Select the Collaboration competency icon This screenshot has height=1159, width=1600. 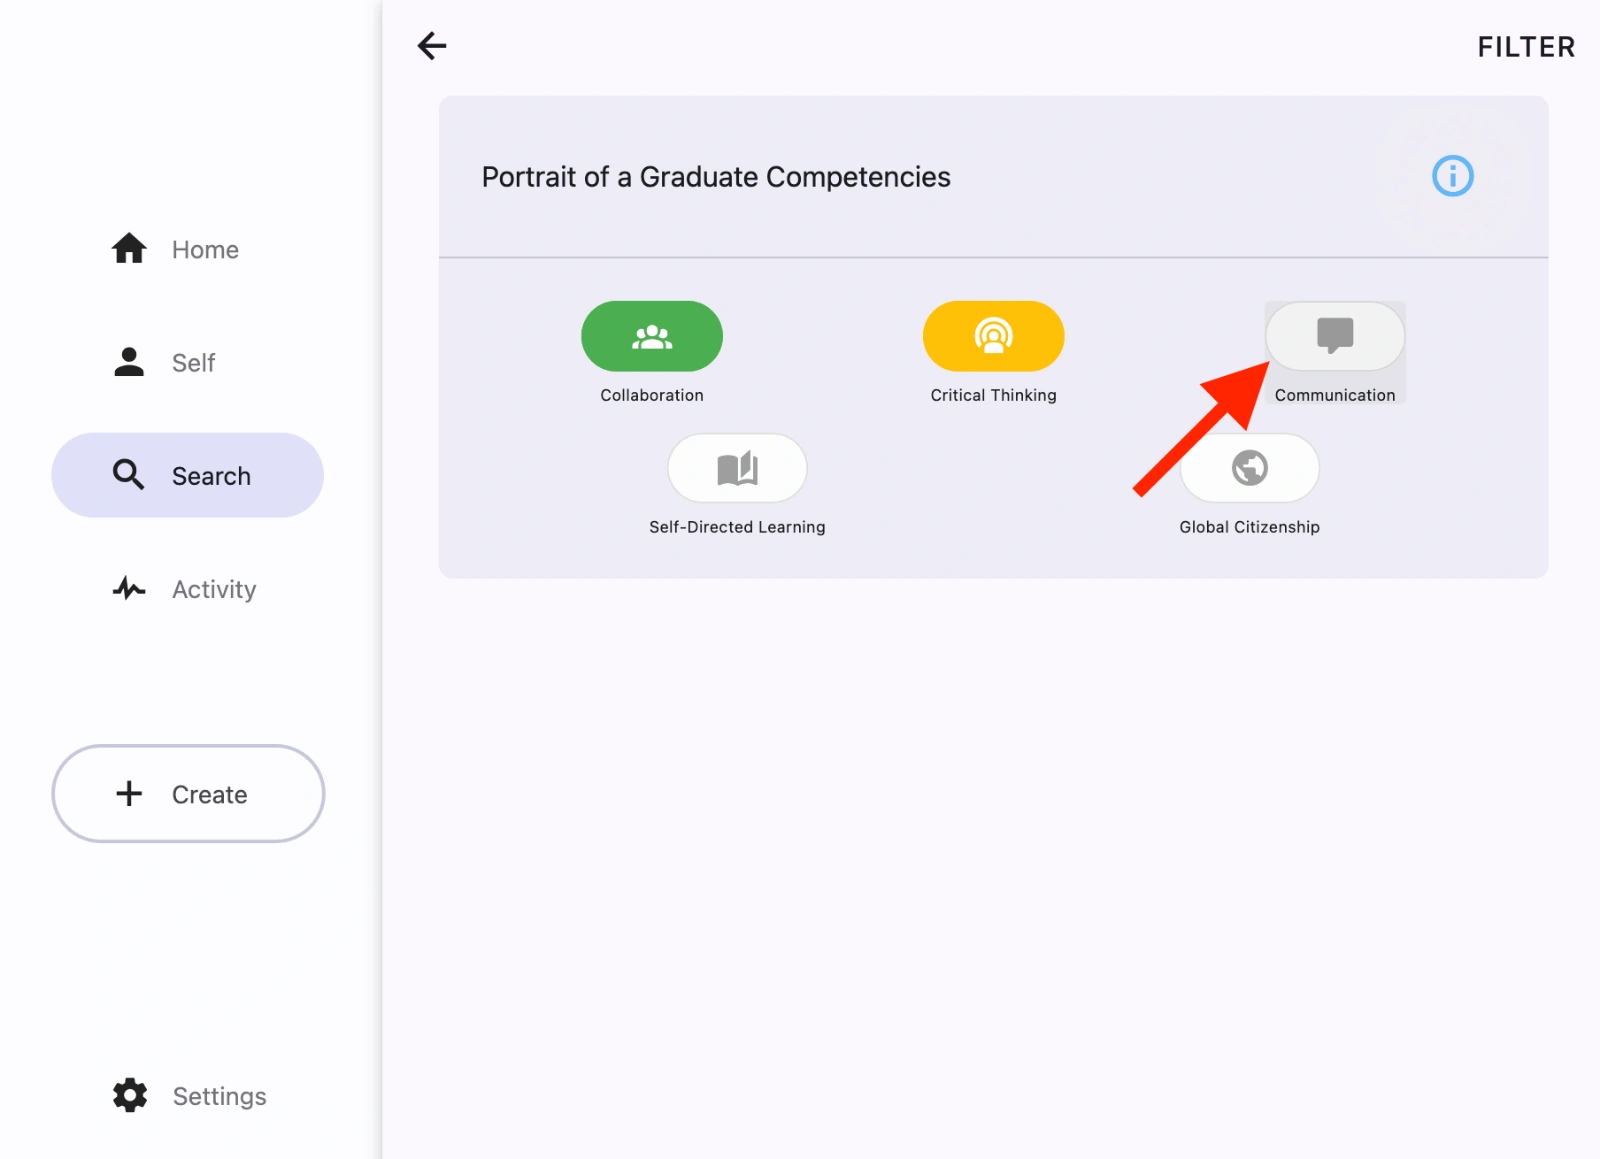(651, 336)
